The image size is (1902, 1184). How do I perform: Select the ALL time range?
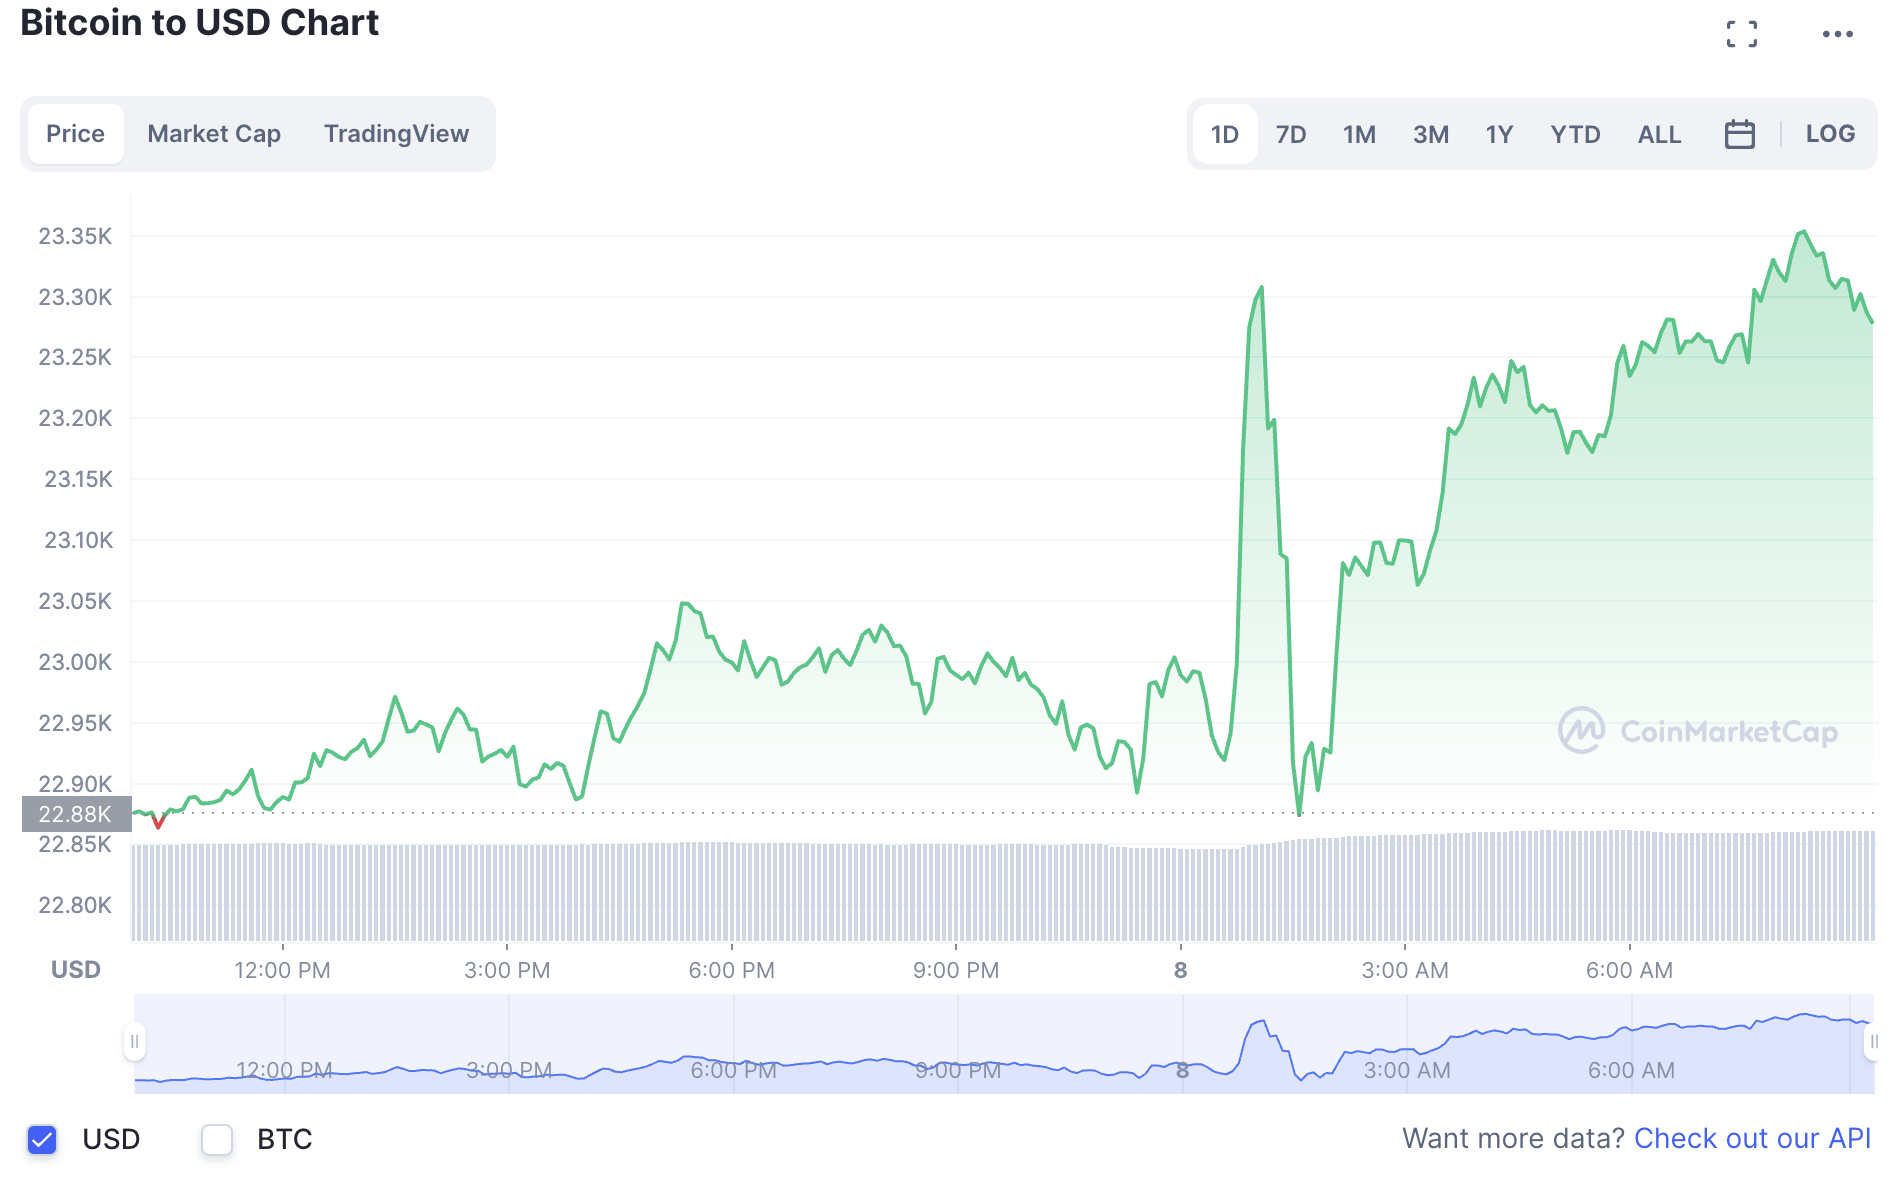tap(1659, 134)
